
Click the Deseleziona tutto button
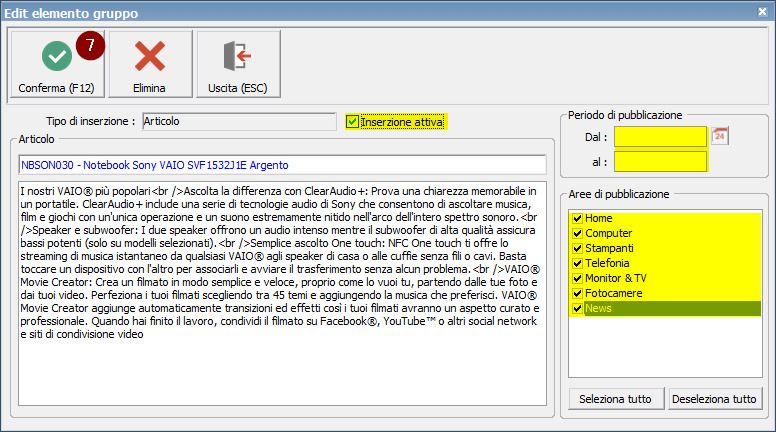tap(715, 399)
